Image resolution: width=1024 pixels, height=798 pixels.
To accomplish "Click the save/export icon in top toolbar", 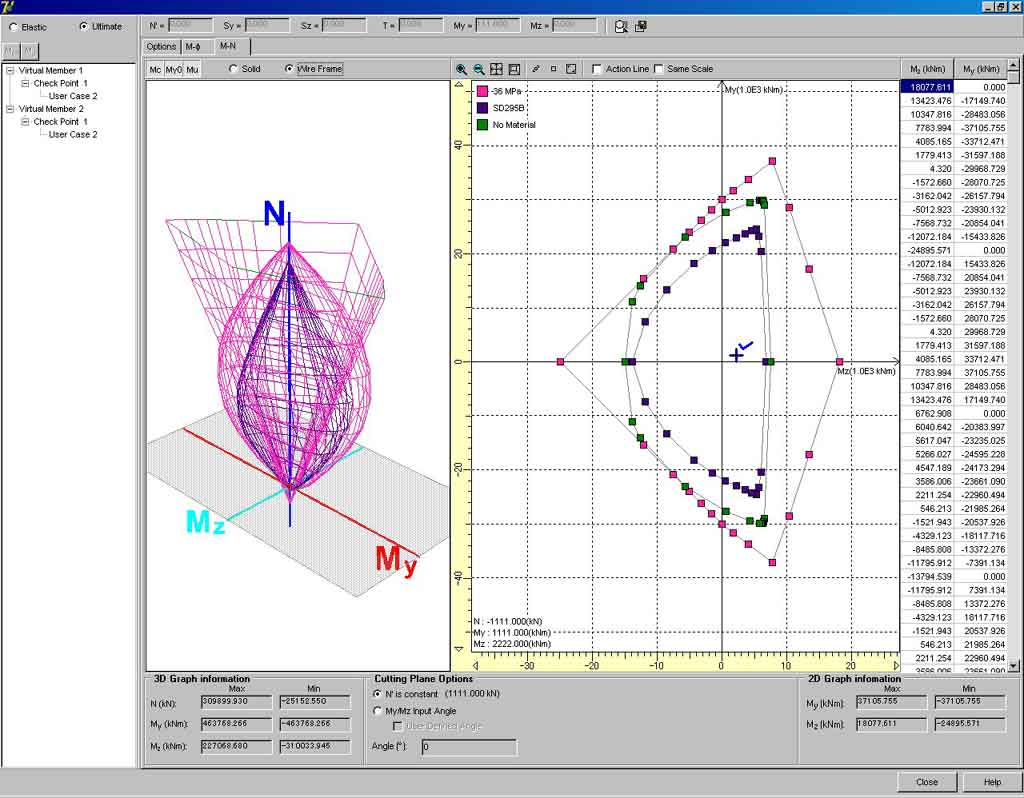I will click(x=640, y=26).
